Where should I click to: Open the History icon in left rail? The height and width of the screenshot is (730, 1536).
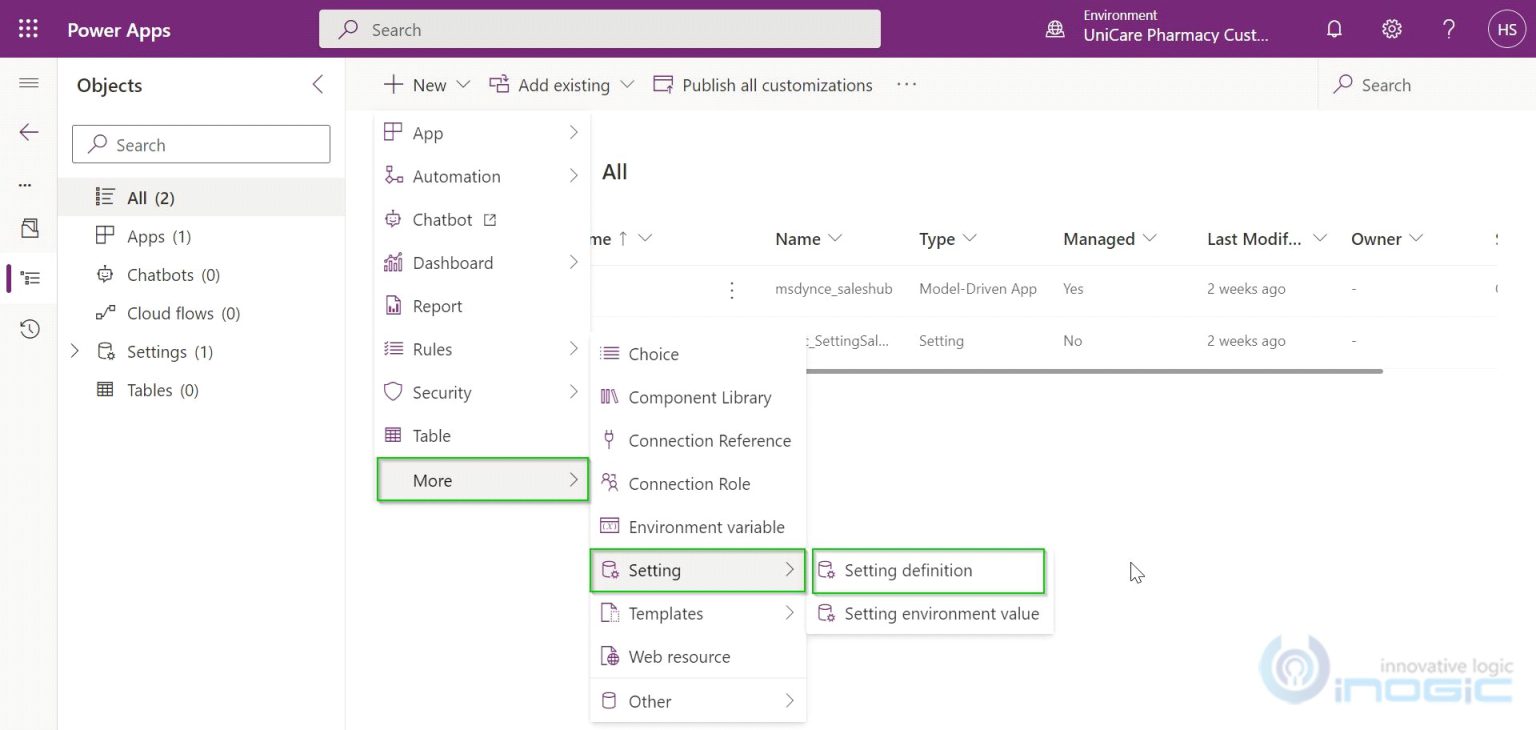[x=29, y=329]
